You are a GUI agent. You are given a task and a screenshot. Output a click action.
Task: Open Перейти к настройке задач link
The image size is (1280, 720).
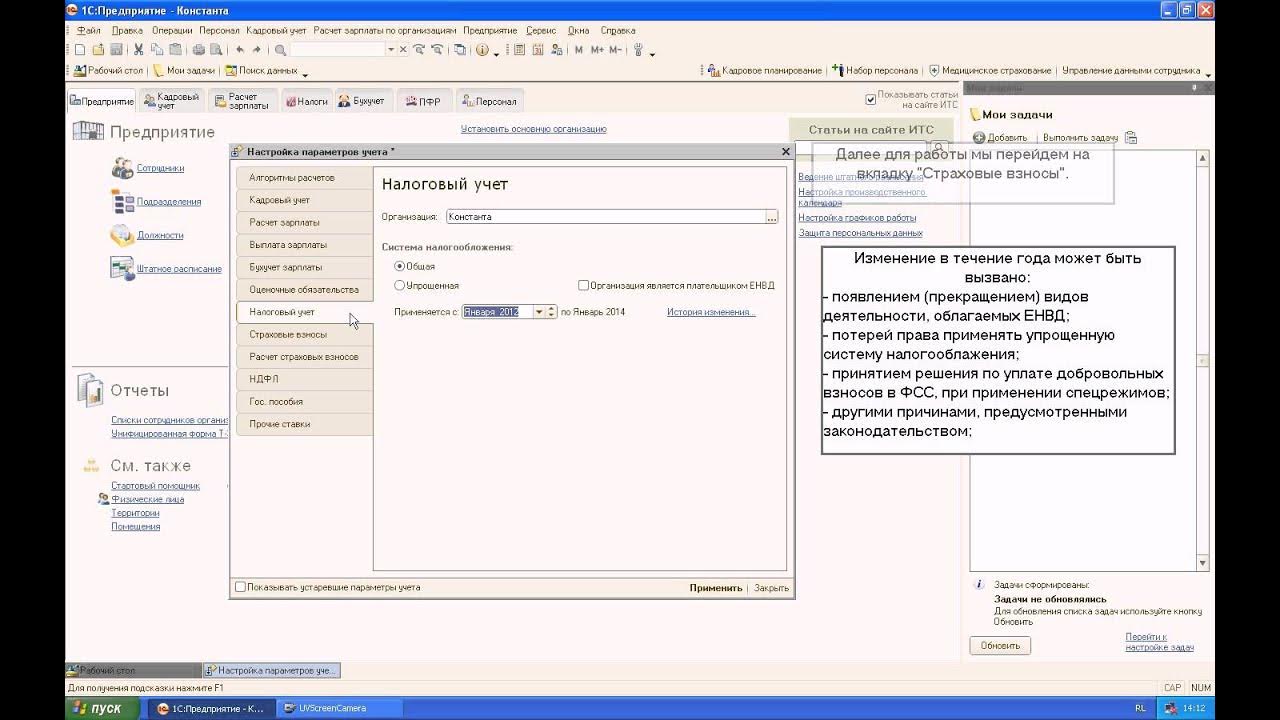coord(1159,642)
